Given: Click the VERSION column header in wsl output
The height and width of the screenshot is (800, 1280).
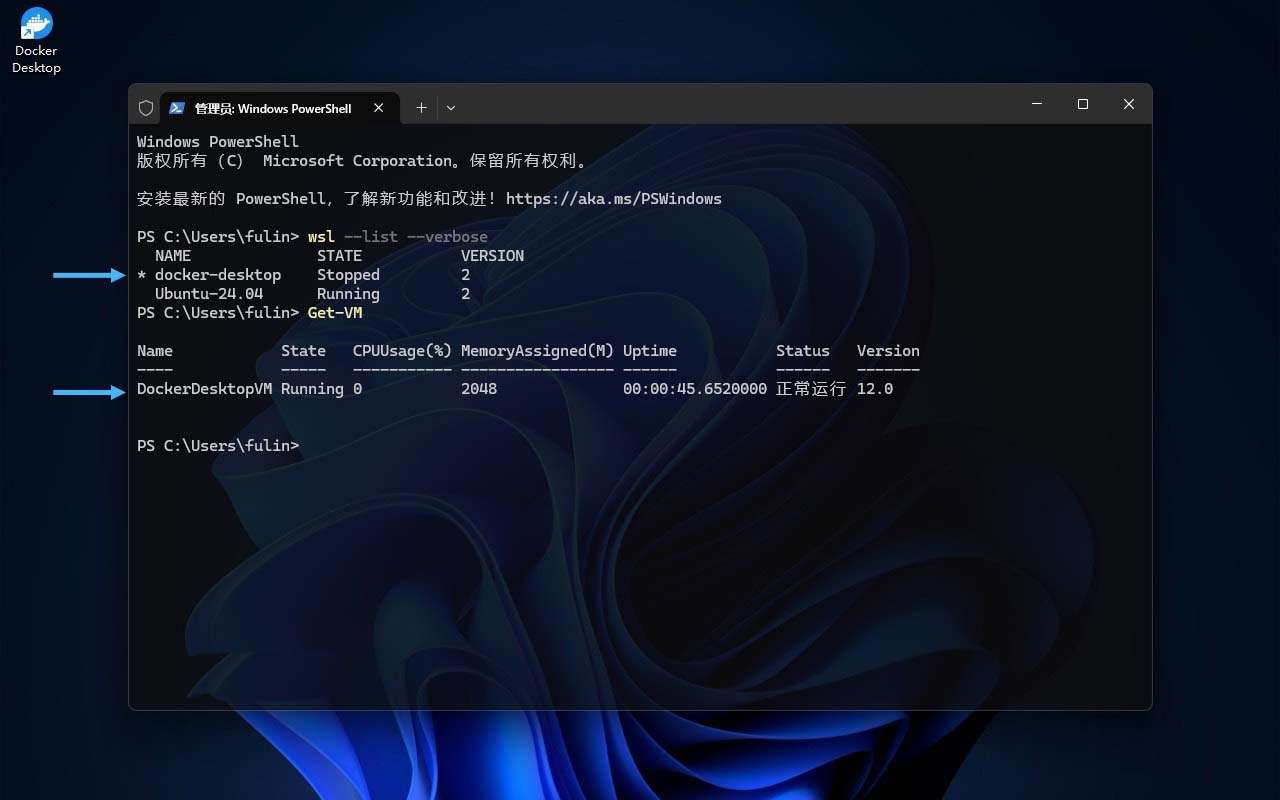Looking at the screenshot, I should [x=492, y=256].
